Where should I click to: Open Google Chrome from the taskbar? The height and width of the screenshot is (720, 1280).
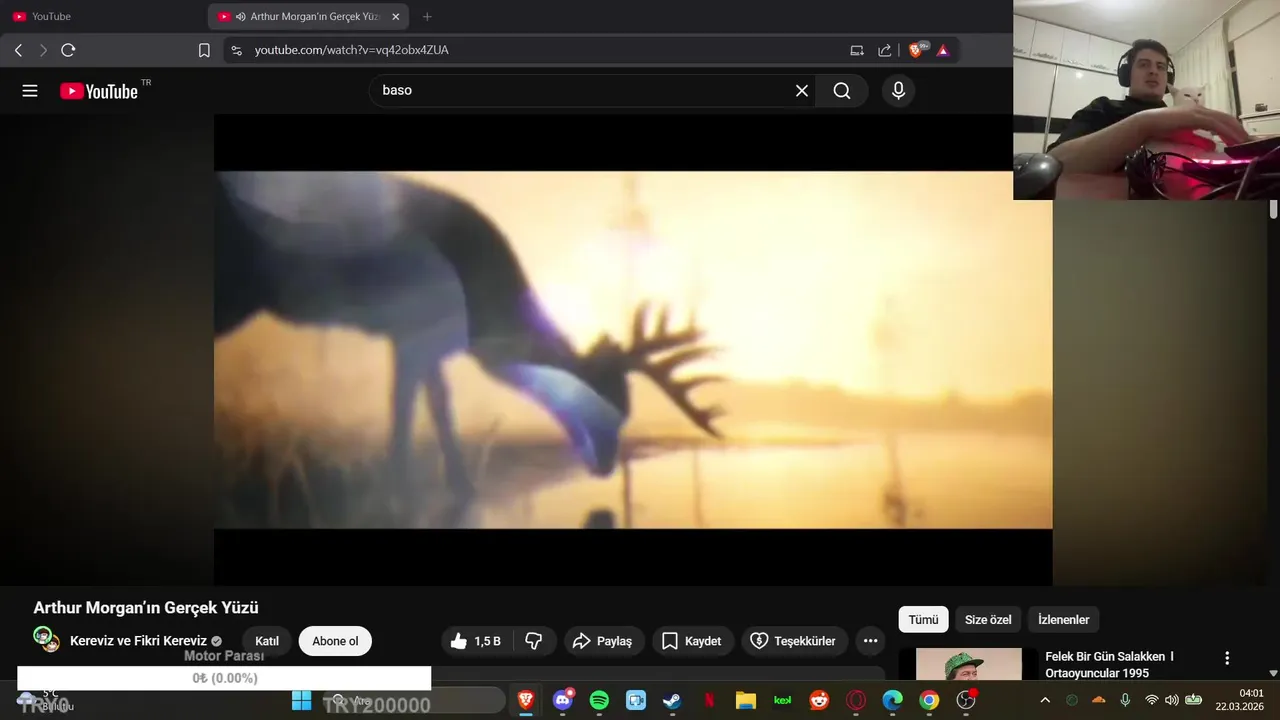(x=929, y=700)
